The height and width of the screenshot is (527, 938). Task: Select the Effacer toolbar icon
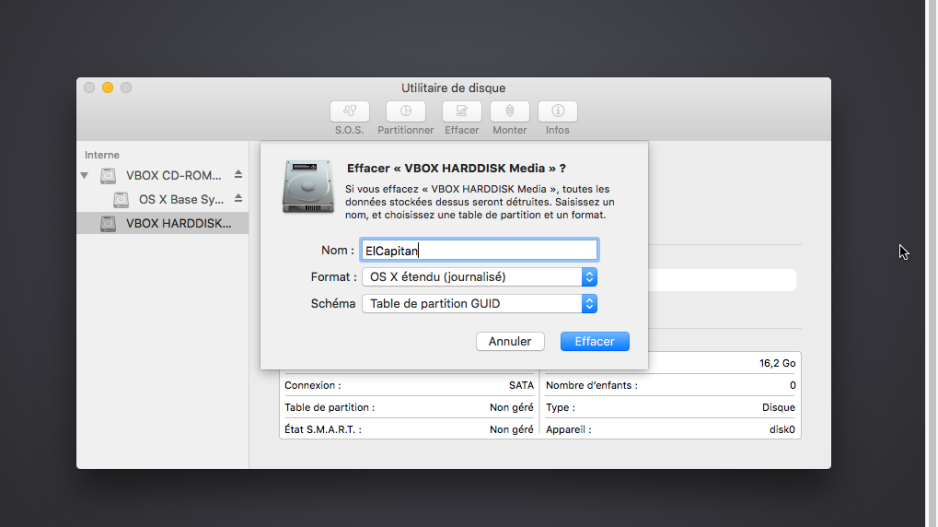click(x=462, y=111)
